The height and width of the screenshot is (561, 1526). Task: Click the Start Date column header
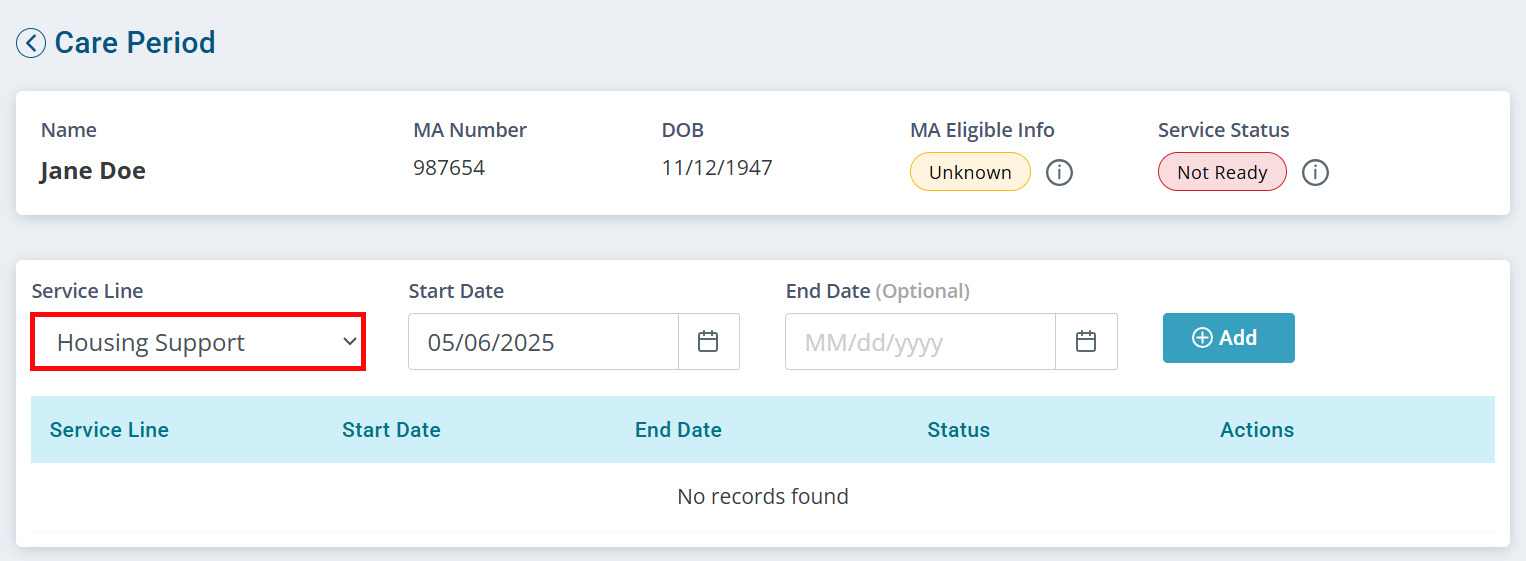pos(391,430)
